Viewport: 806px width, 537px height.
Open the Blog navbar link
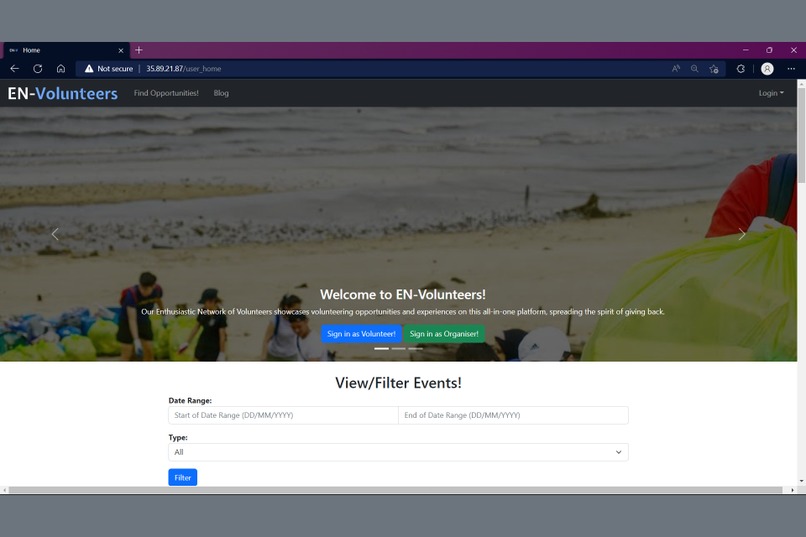pyautogui.click(x=221, y=93)
